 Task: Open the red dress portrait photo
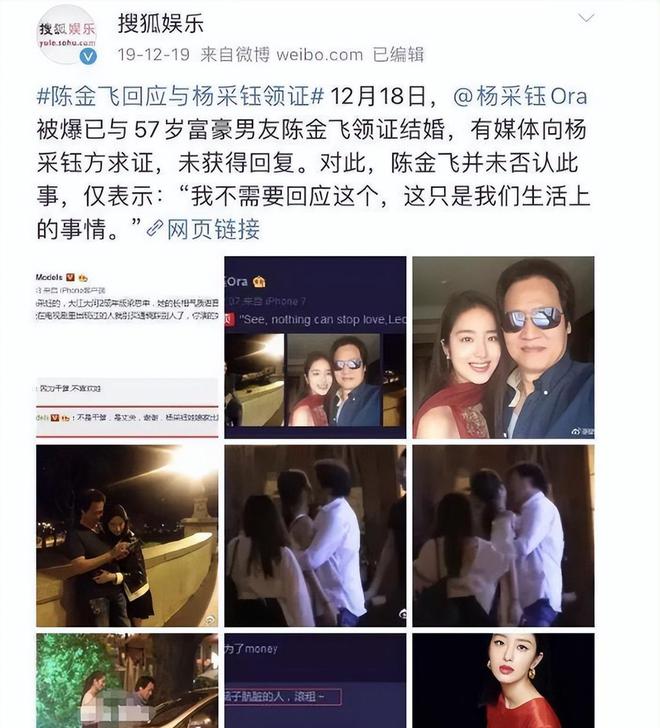coord(504,681)
